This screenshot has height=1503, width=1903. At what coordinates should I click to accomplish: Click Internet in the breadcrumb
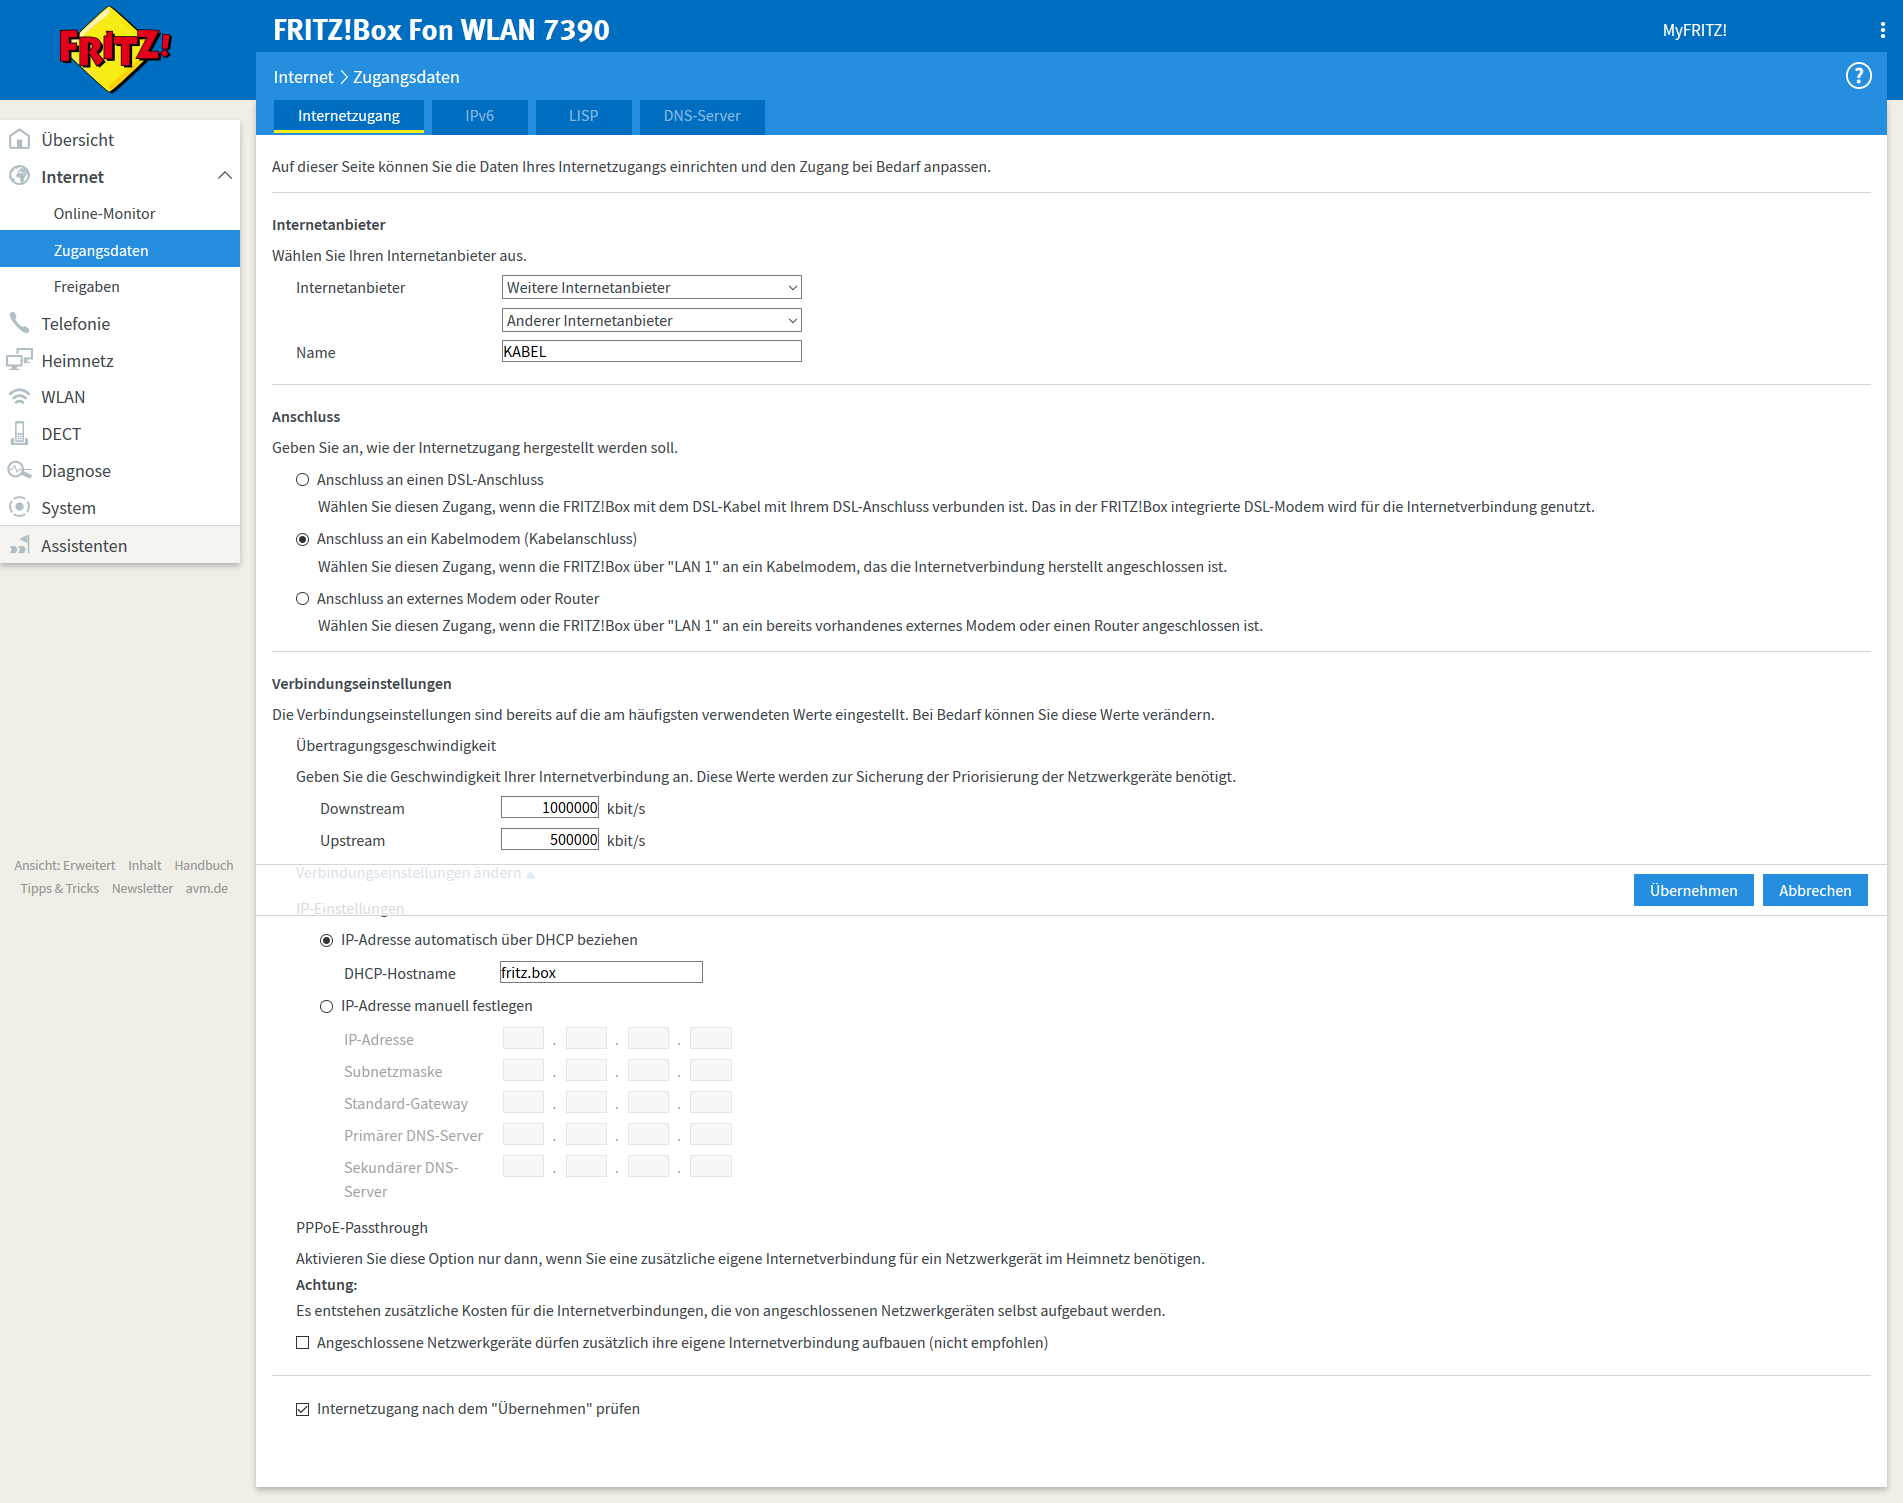pos(303,77)
